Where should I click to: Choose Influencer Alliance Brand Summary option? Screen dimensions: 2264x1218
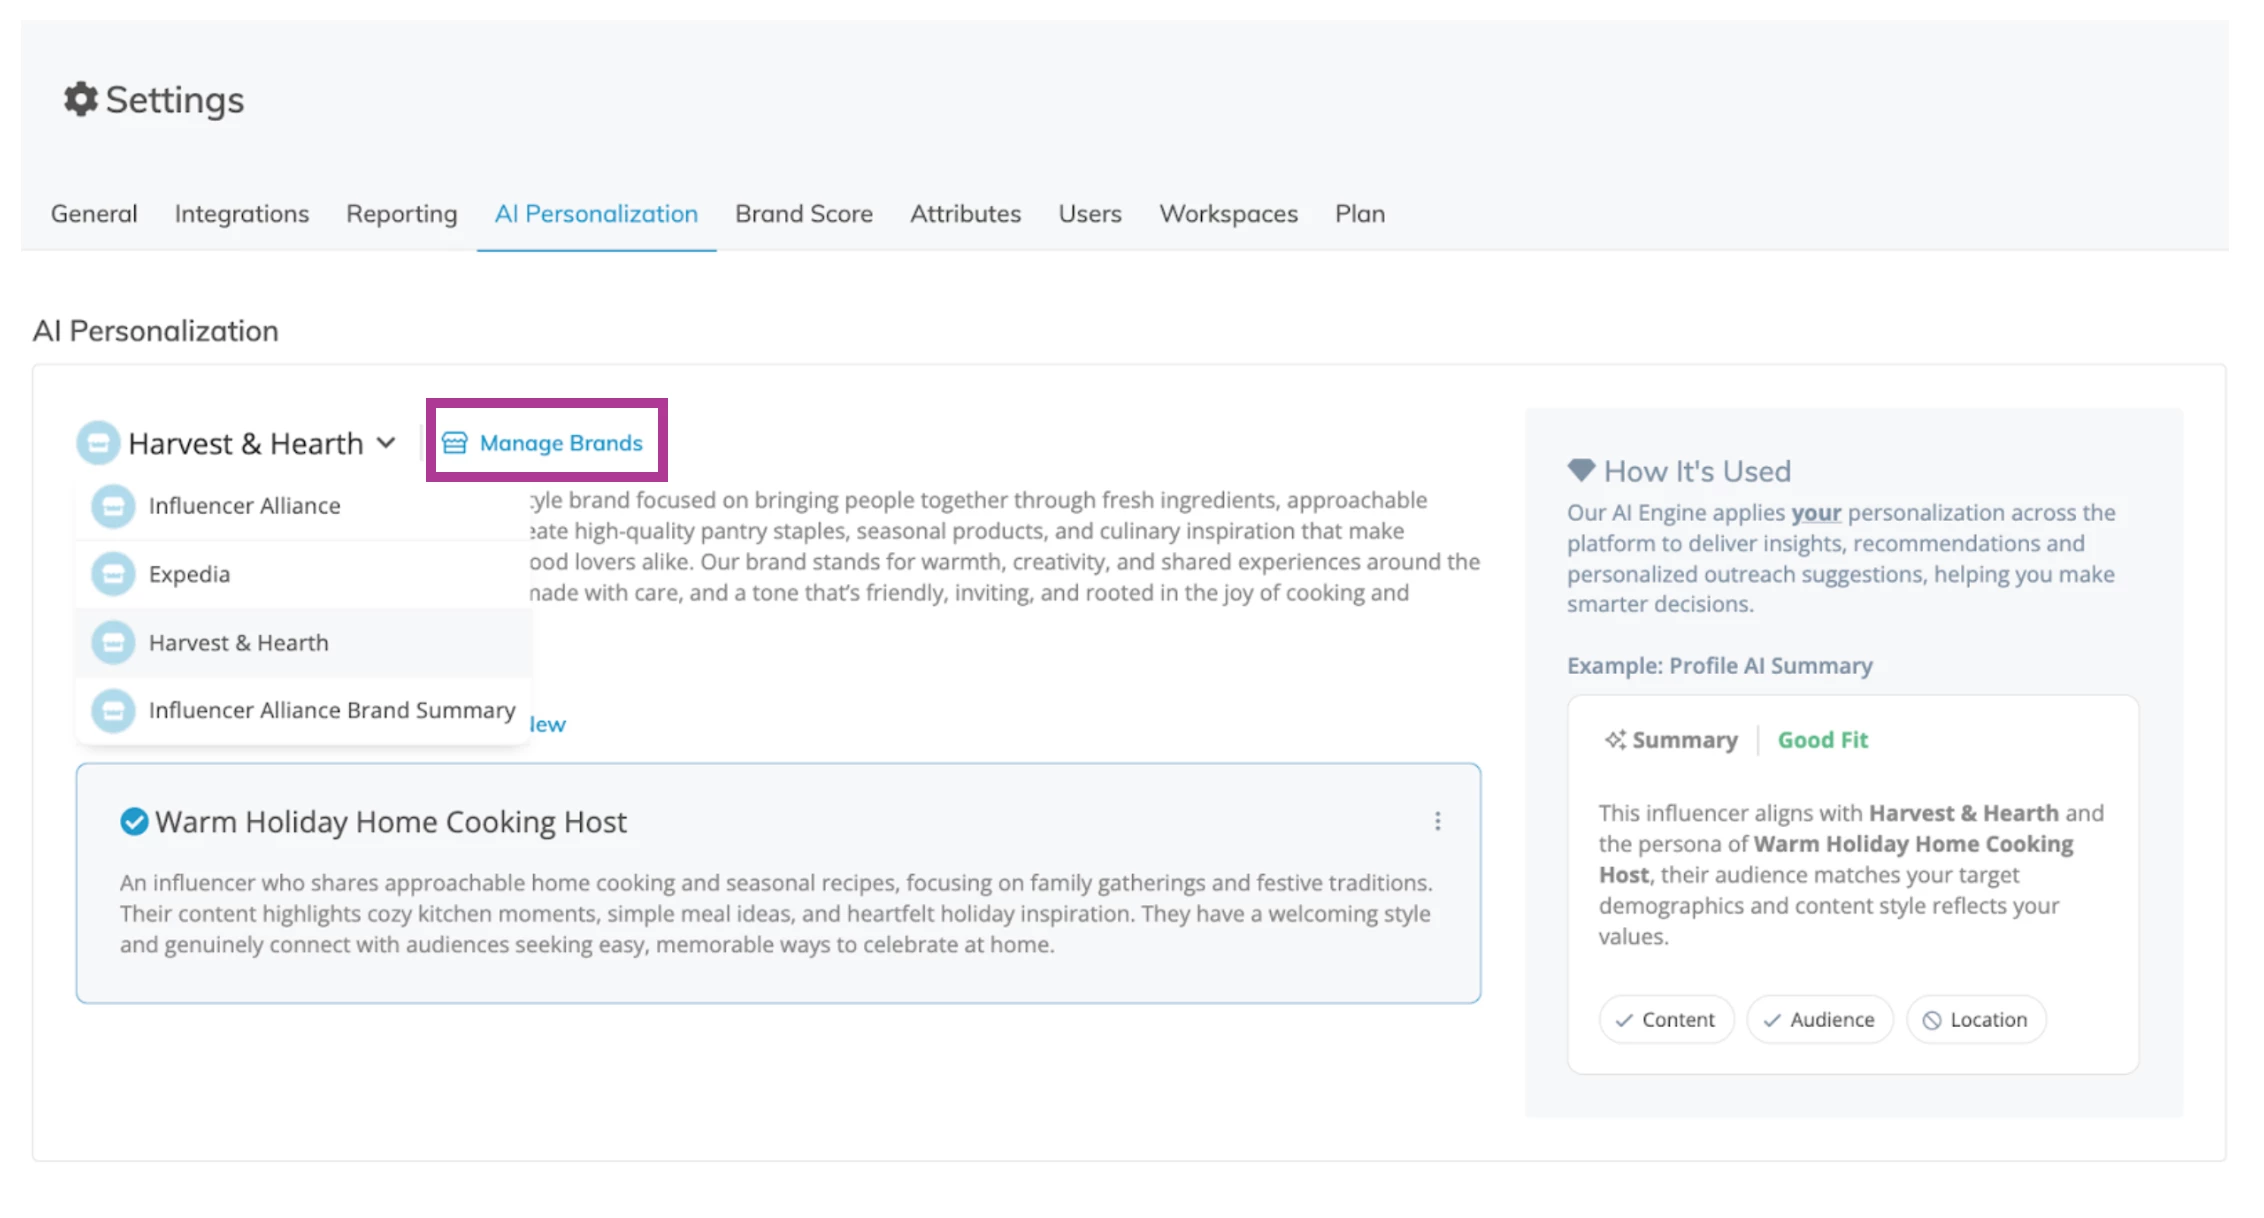(x=331, y=710)
